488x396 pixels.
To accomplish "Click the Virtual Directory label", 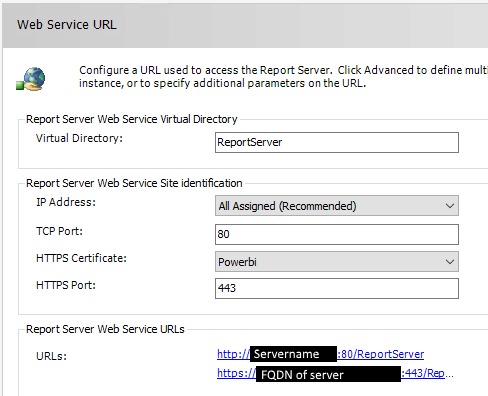I will tap(79, 138).
